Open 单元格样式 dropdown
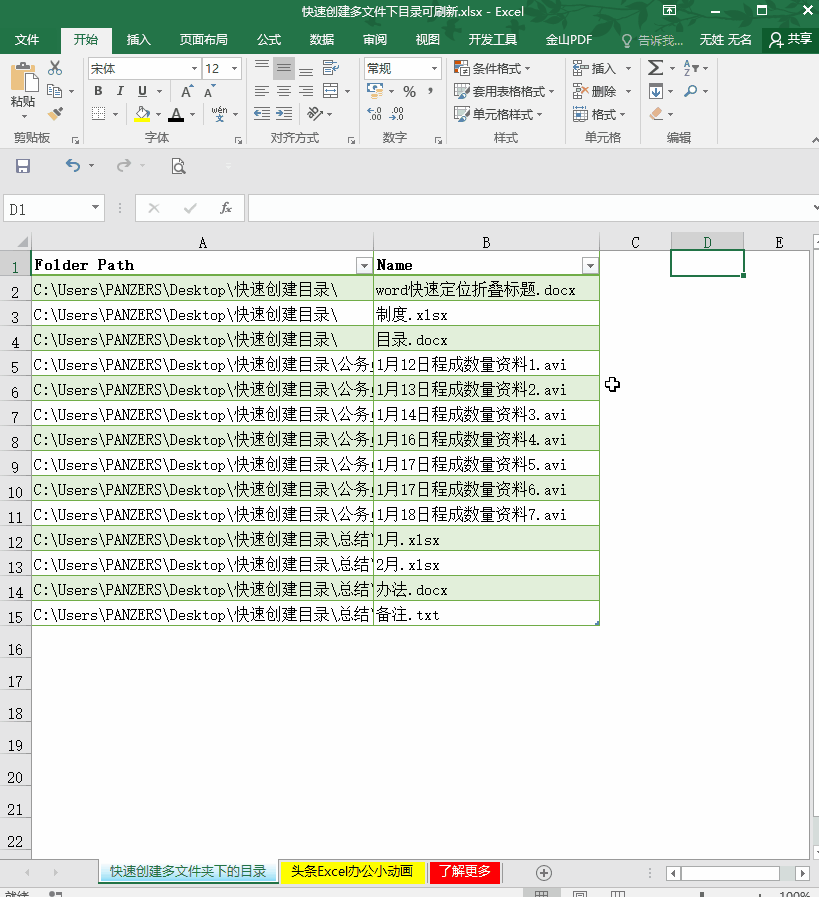The width and height of the screenshot is (819, 897). pyautogui.click(x=498, y=114)
